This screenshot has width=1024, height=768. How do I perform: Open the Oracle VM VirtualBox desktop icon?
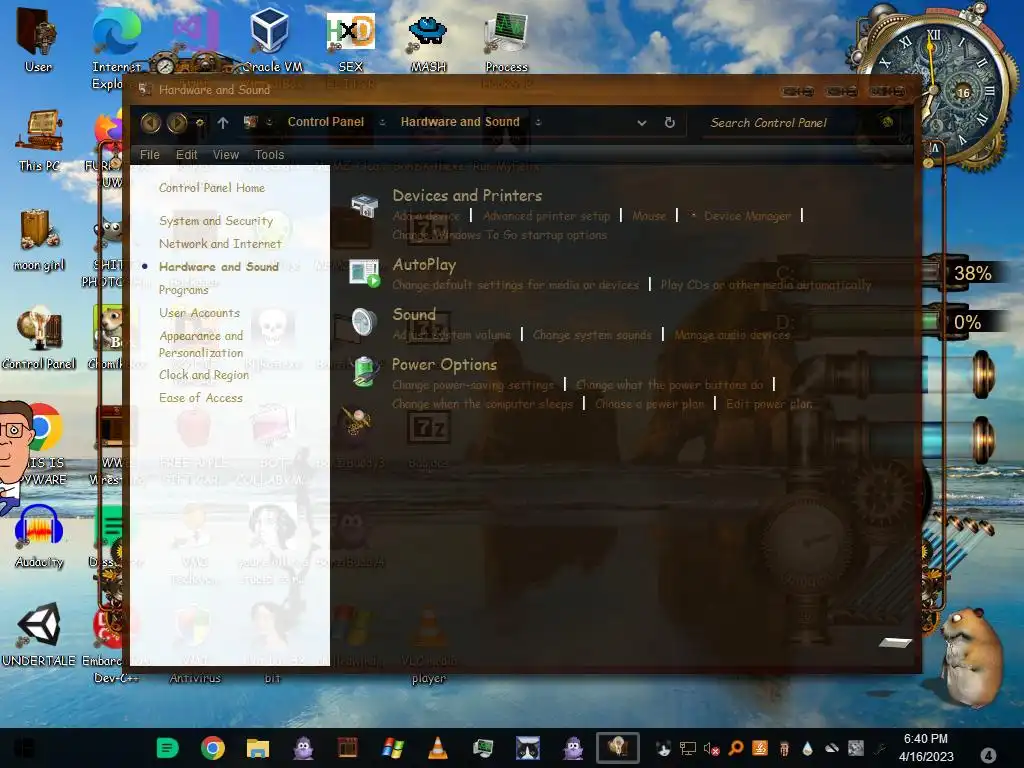pos(272,40)
